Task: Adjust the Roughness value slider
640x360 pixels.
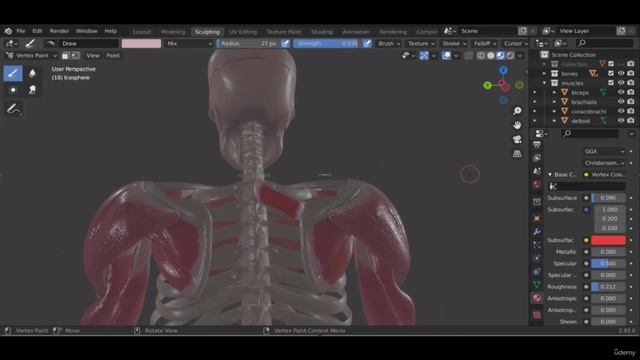Action: click(608, 287)
